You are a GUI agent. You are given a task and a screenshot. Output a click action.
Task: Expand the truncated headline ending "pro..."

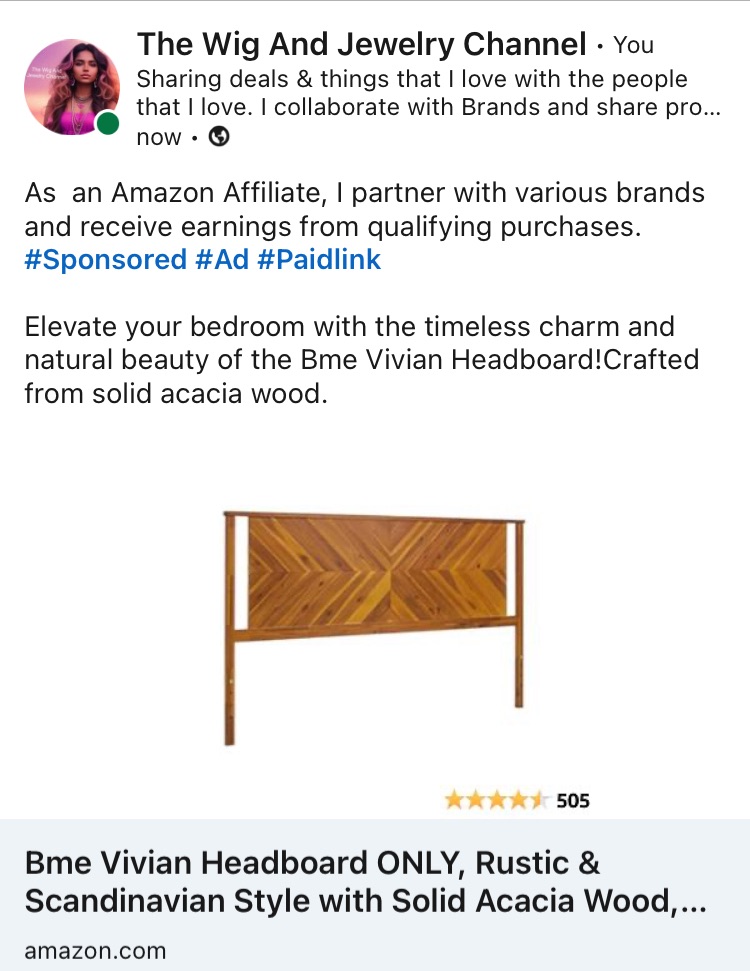tap(710, 107)
